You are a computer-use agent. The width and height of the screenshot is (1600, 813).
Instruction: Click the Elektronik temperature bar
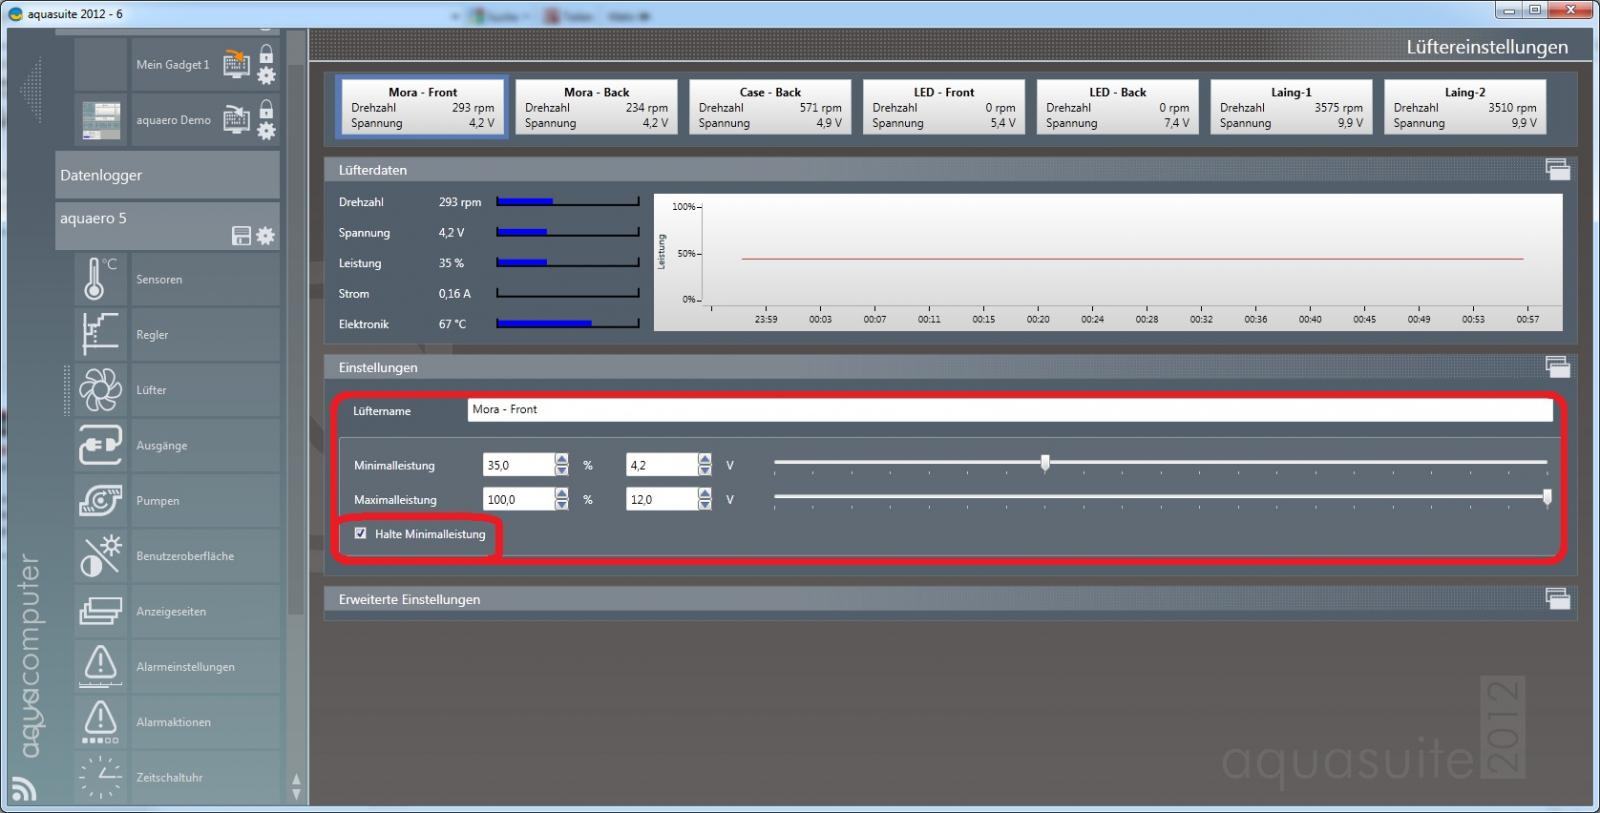[568, 323]
